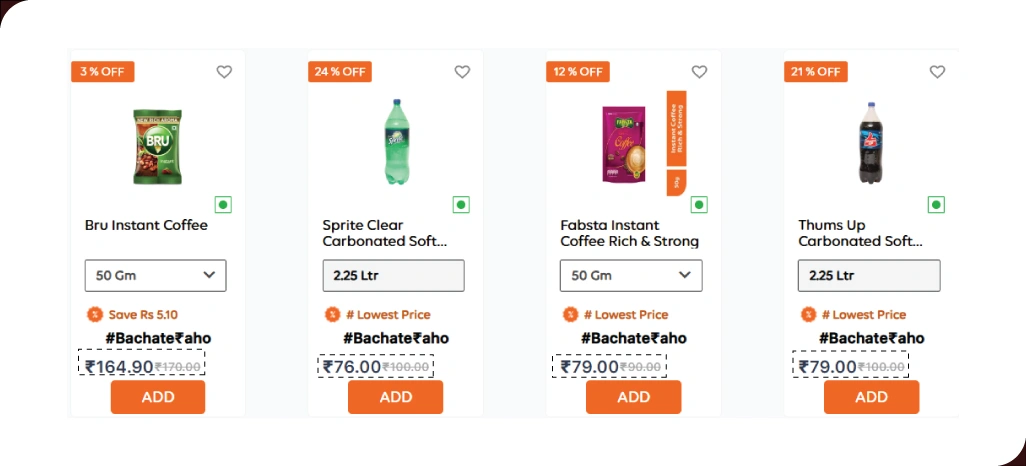1026x466 pixels.
Task: Open the 50 Gm dropdown for Bru Coffee
Action: 155,275
